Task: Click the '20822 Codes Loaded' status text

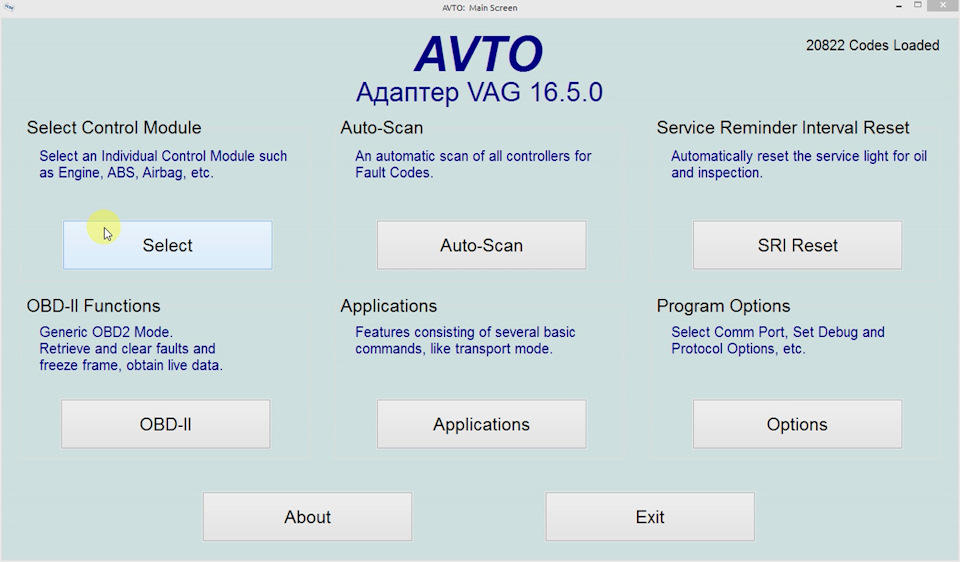Action: click(x=872, y=45)
